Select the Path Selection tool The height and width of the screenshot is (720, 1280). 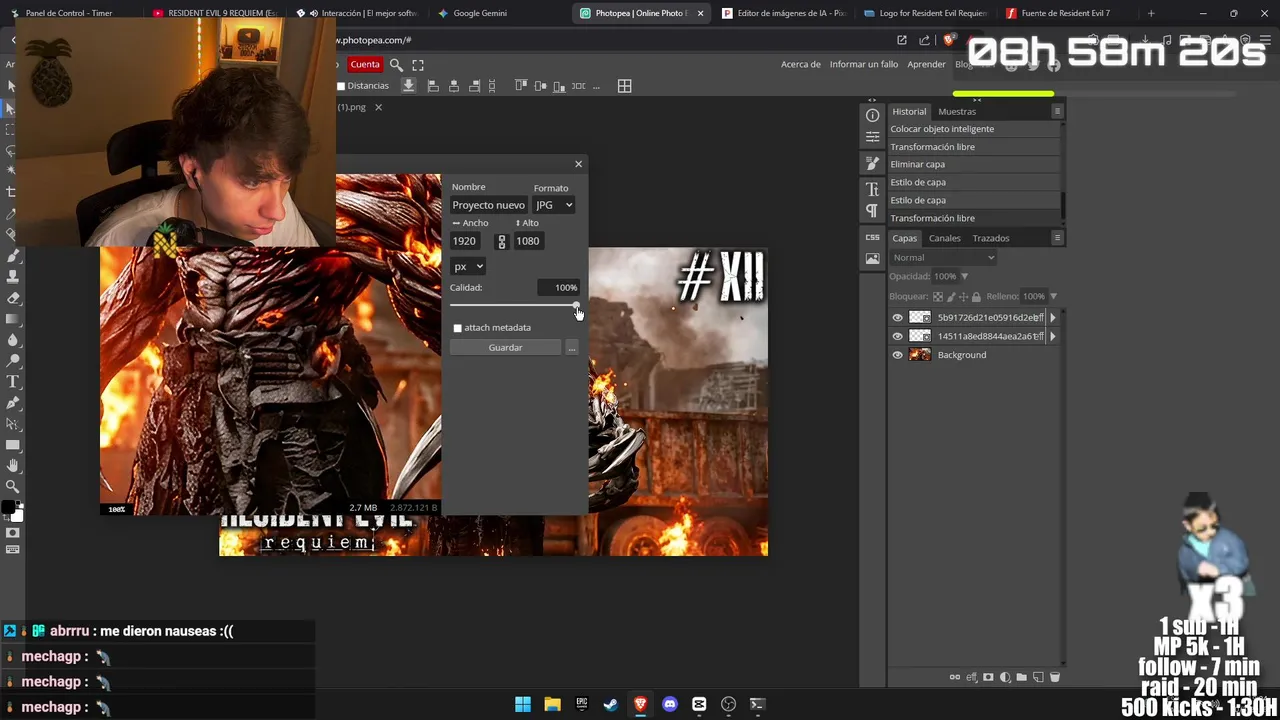click(x=13, y=423)
